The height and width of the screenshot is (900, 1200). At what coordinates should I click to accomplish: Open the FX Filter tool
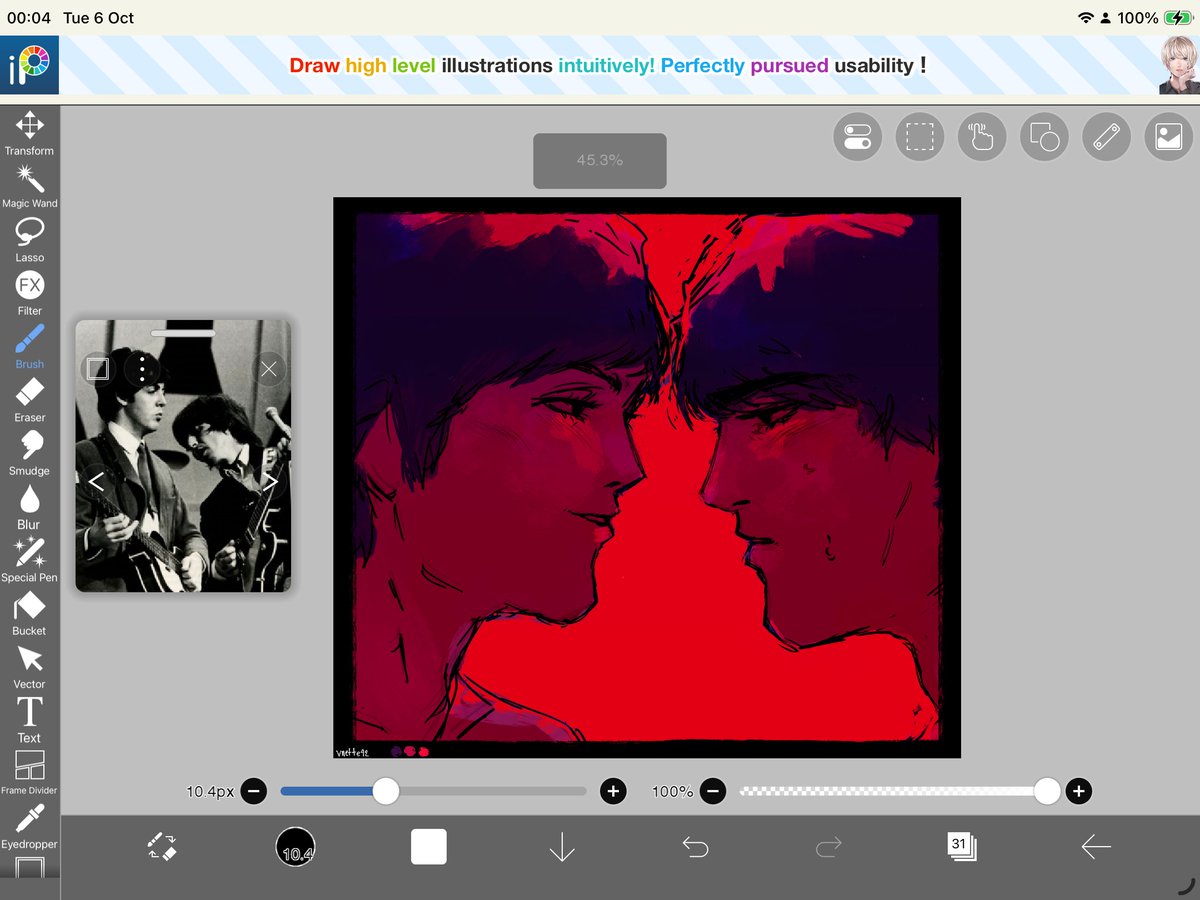(29, 294)
